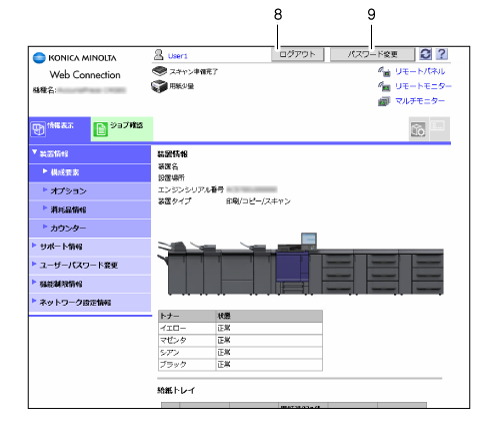Select the サポート情報 menu item
This screenshot has width=500, height=434.
click(90, 247)
